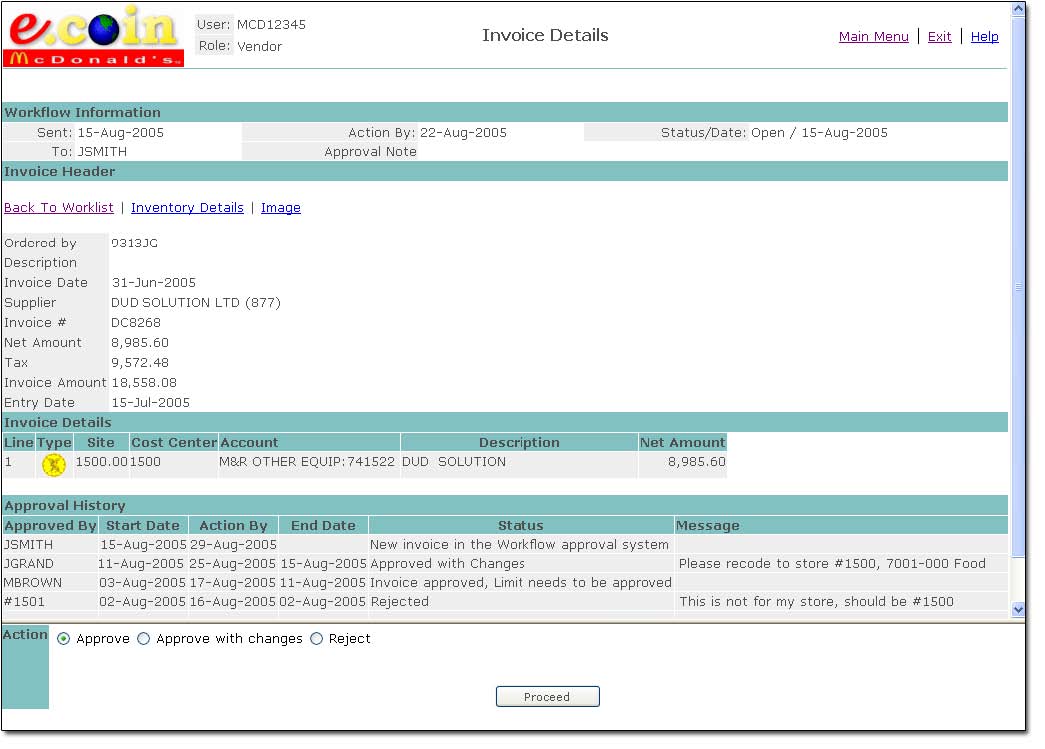Go Back To Worklist
The image size is (1045, 749).
[59, 208]
